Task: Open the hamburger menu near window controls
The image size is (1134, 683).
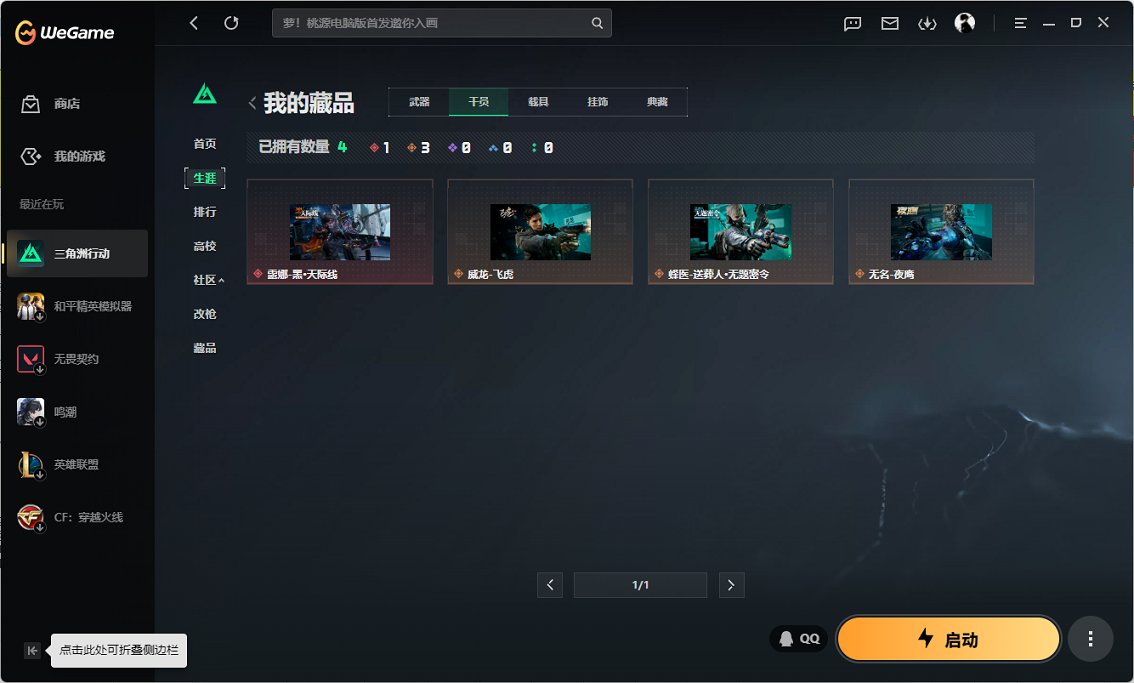Action: click(x=1020, y=23)
